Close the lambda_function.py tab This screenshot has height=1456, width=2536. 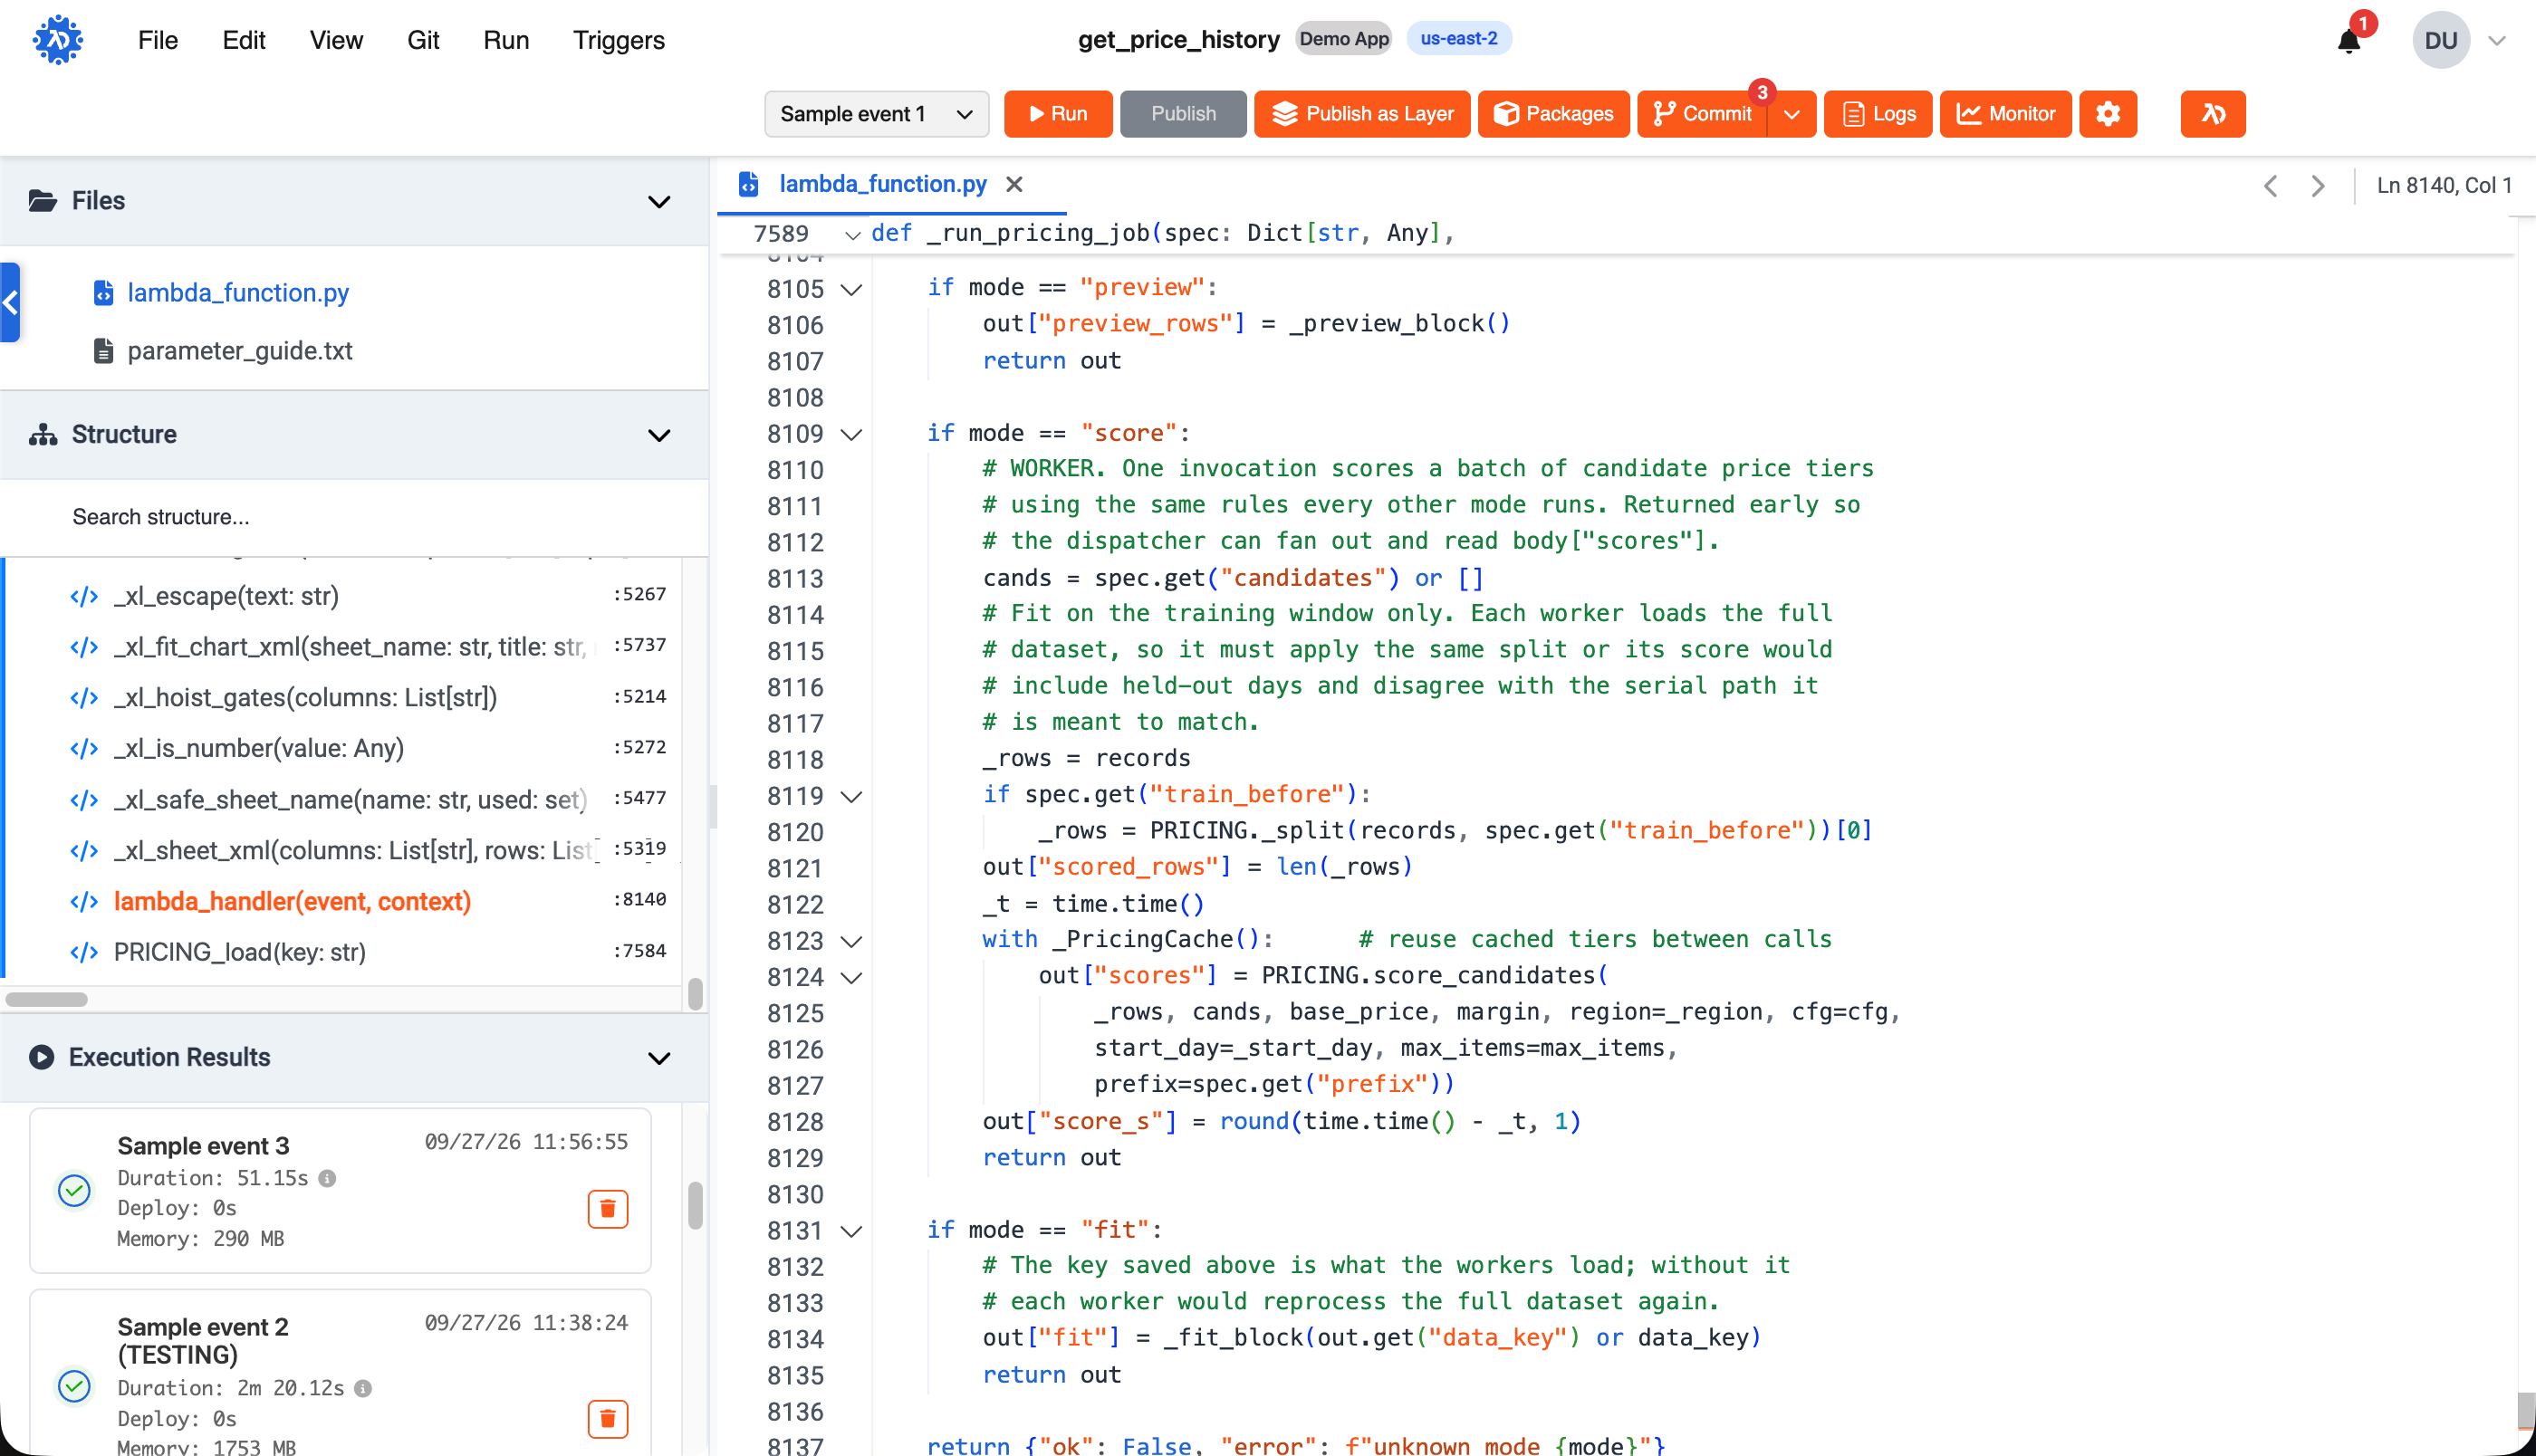[x=1014, y=184]
